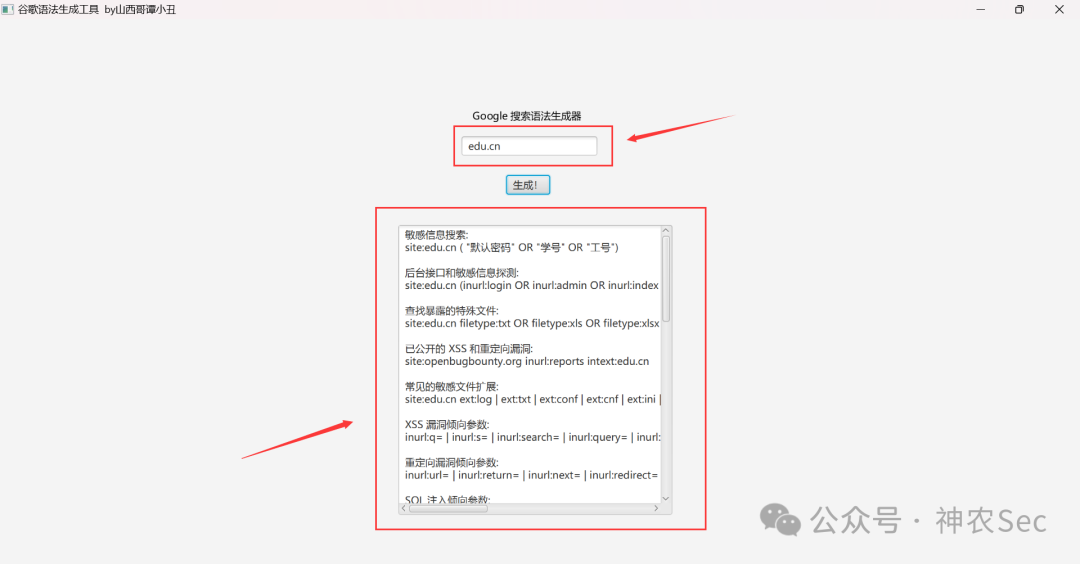Screen dimensions: 1080x564
Task: Select the heading 查找暴露的特殊文件:
Action: pyautogui.click(x=452, y=311)
